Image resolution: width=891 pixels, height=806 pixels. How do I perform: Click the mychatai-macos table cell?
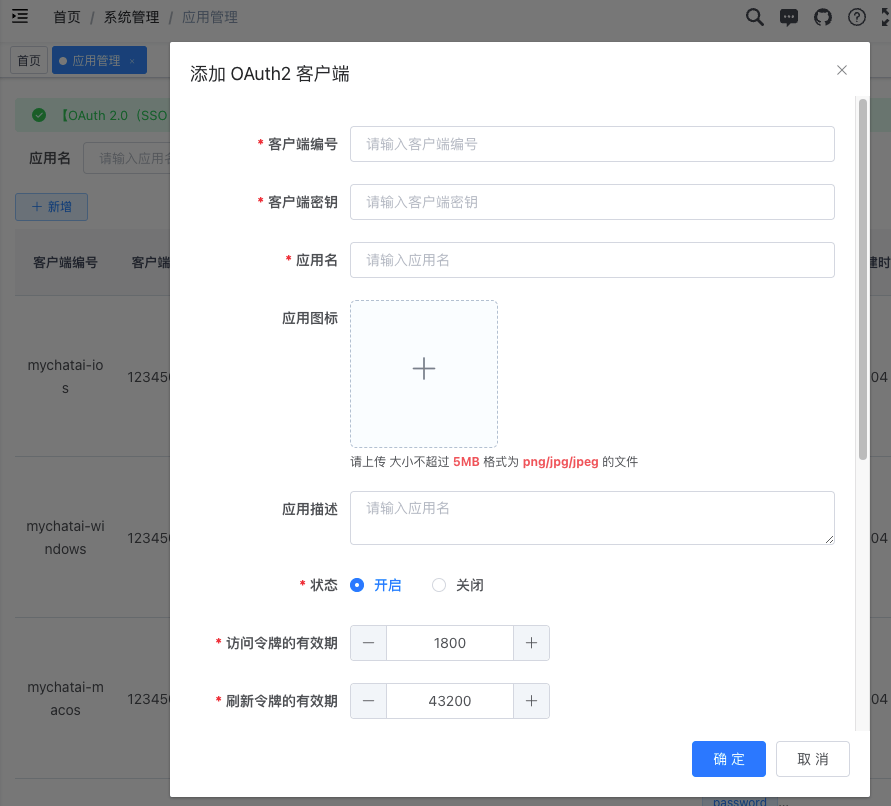tap(65, 698)
